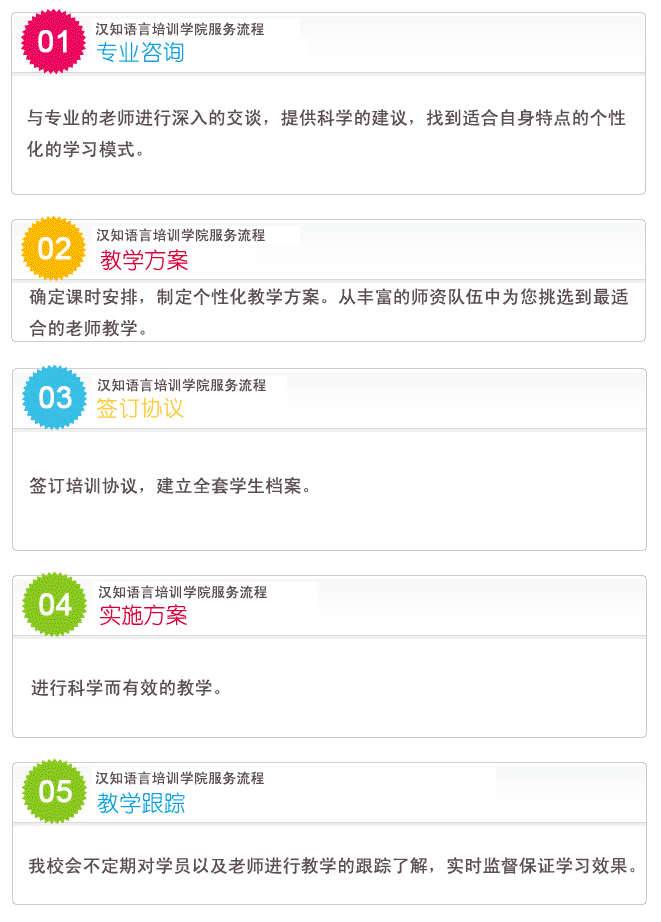Click the orange 02 step badge
This screenshot has height=922, width=661.
54,249
